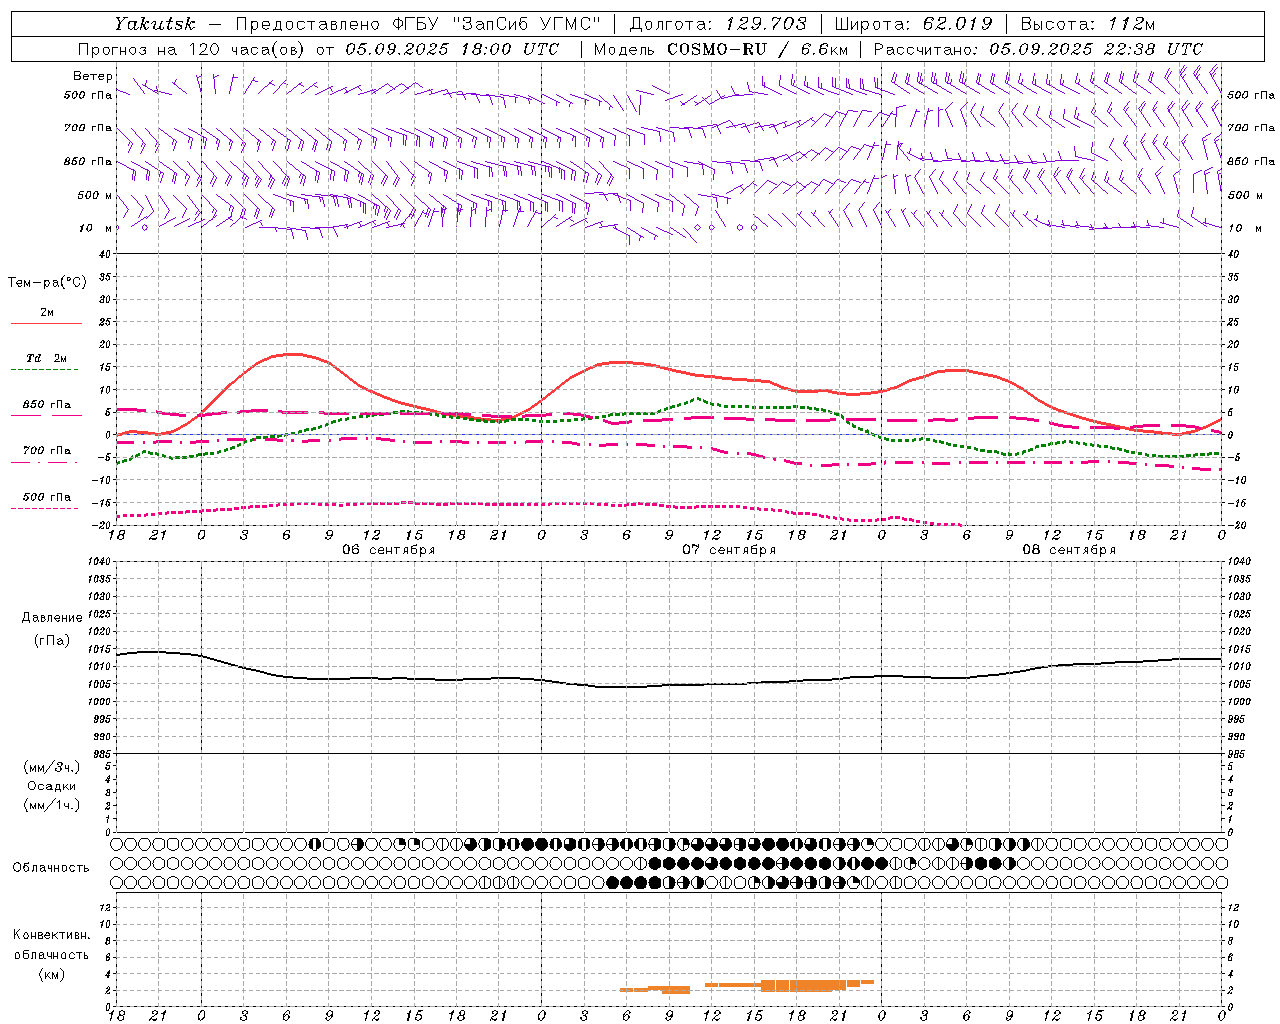
Task: Click the 07 сентября date label
Action: [729, 550]
